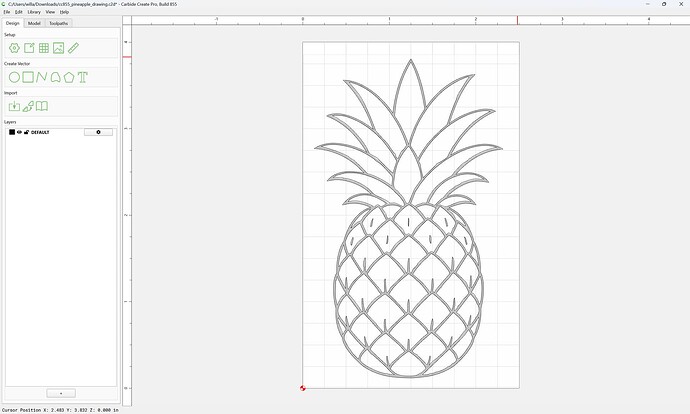
Task: Switch to the Model tab
Action: pos(34,23)
